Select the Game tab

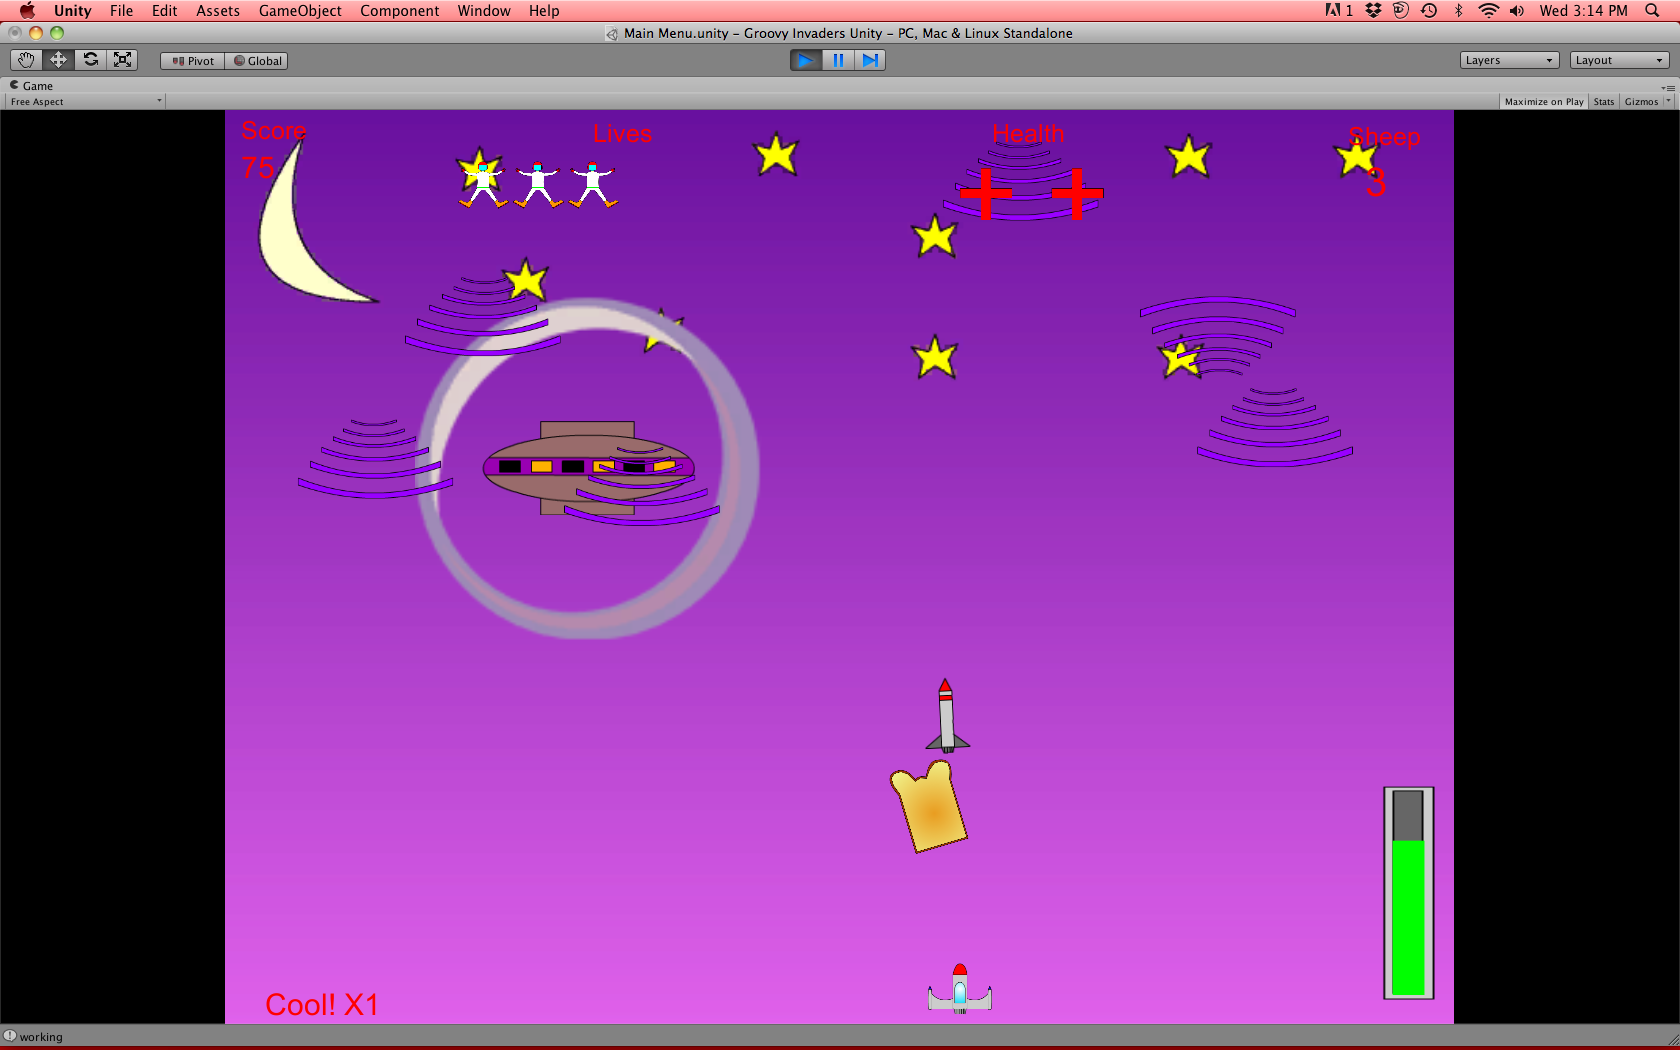click(x=31, y=86)
